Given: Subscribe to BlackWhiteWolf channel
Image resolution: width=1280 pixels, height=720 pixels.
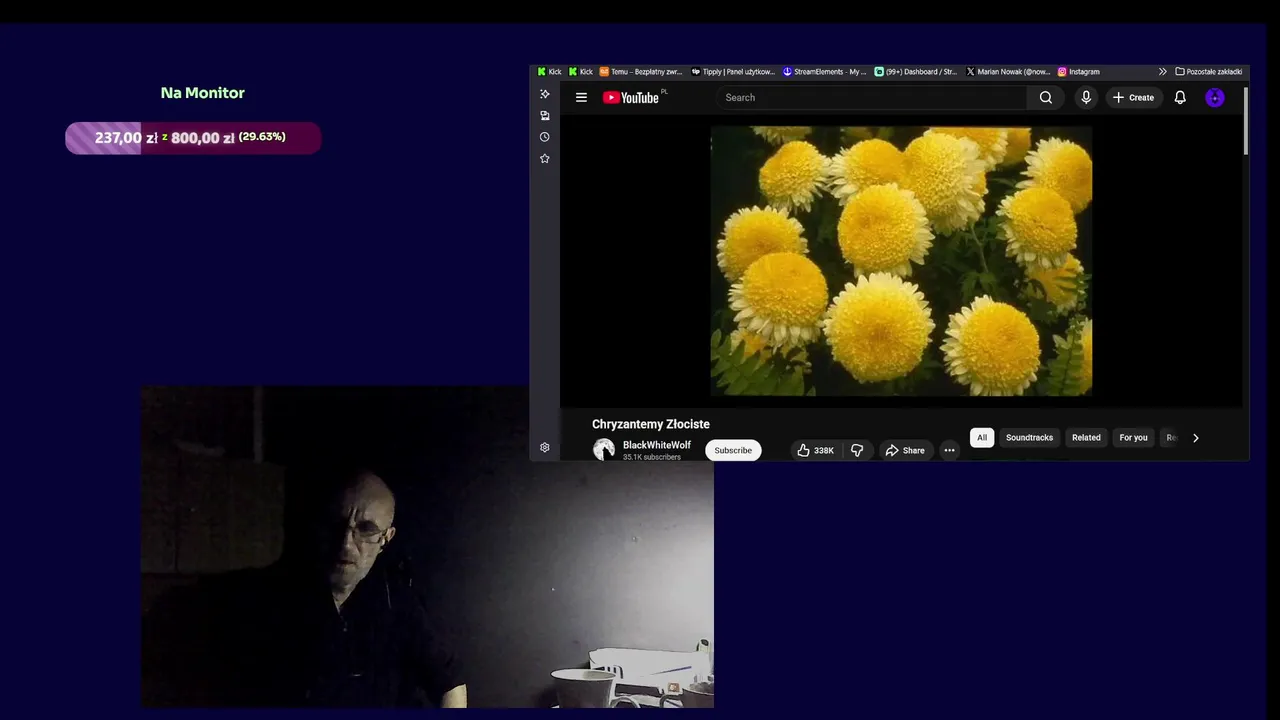Looking at the screenshot, I should point(733,450).
